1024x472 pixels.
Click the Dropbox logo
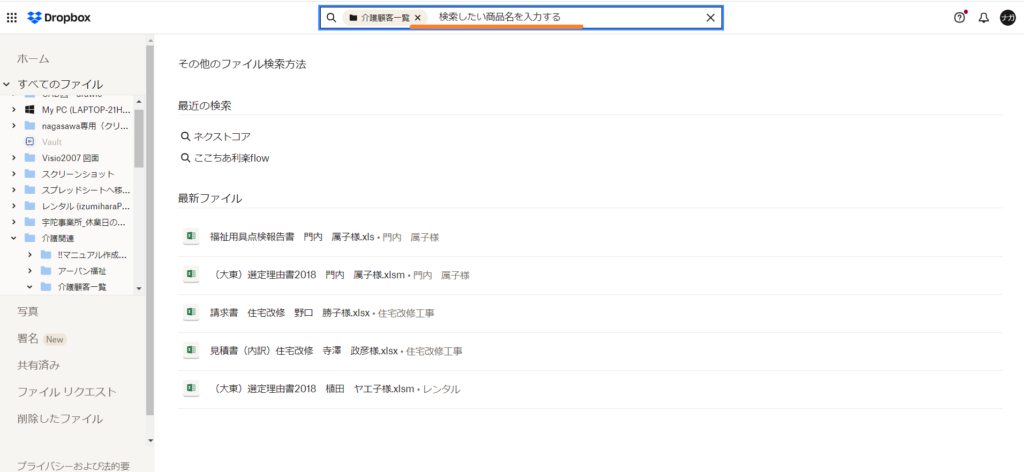coord(62,17)
